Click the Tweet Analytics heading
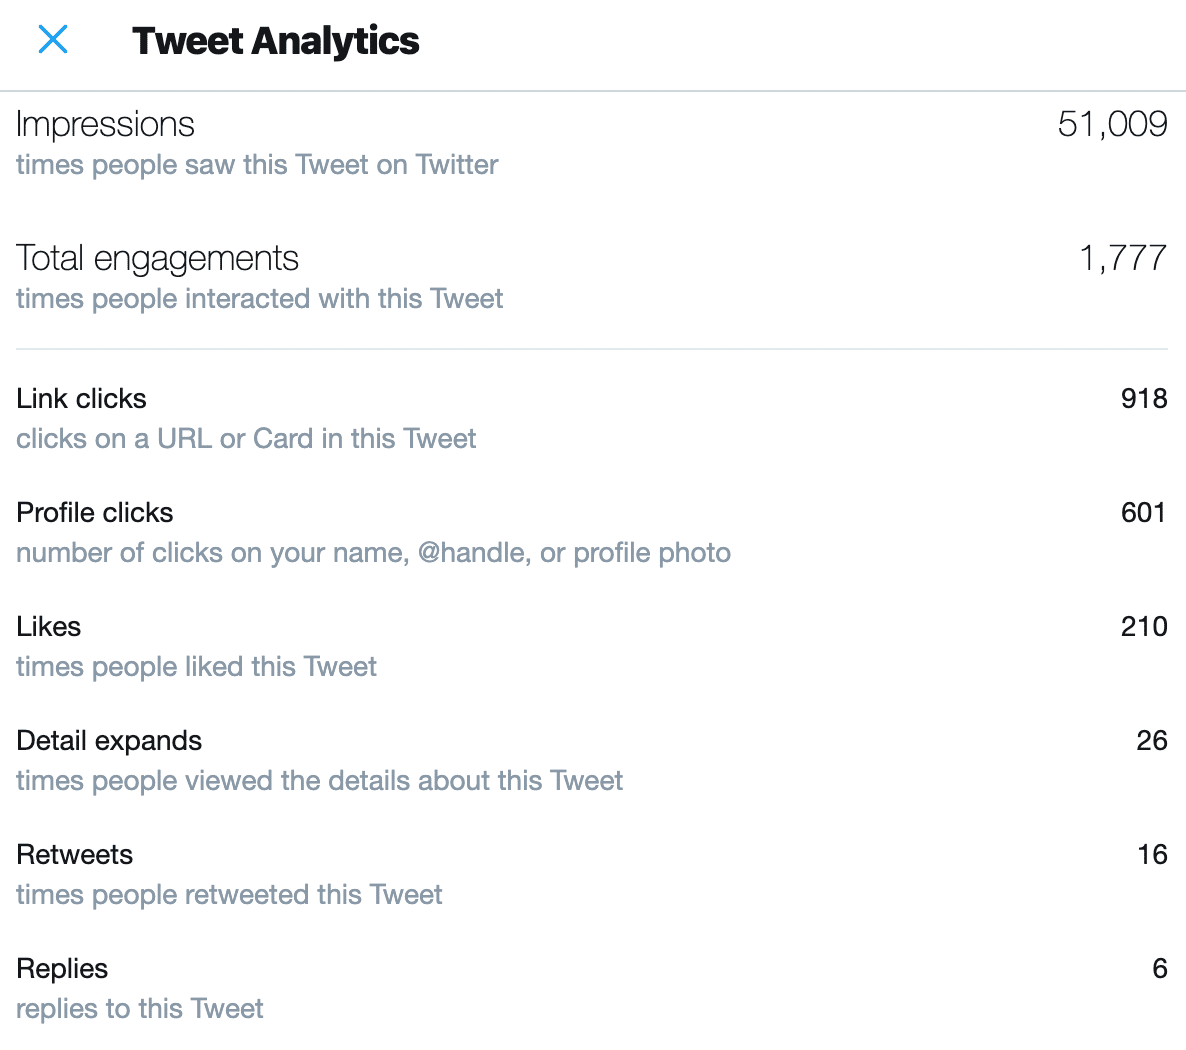 275,41
